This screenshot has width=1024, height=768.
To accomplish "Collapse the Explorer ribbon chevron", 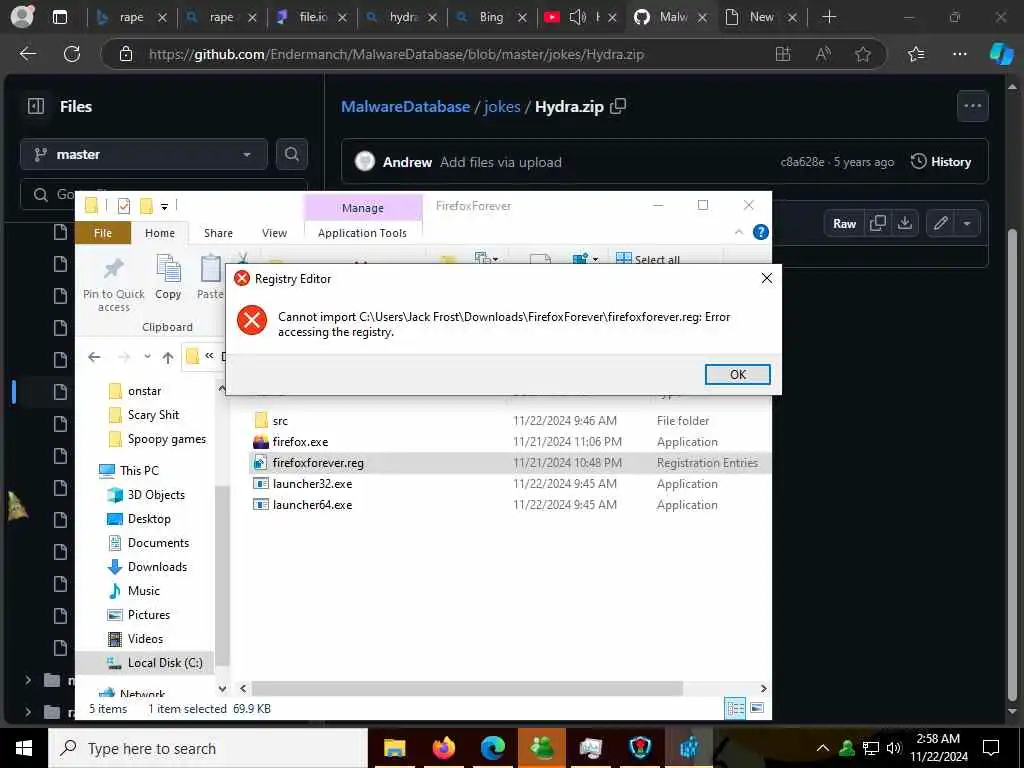I will [739, 232].
